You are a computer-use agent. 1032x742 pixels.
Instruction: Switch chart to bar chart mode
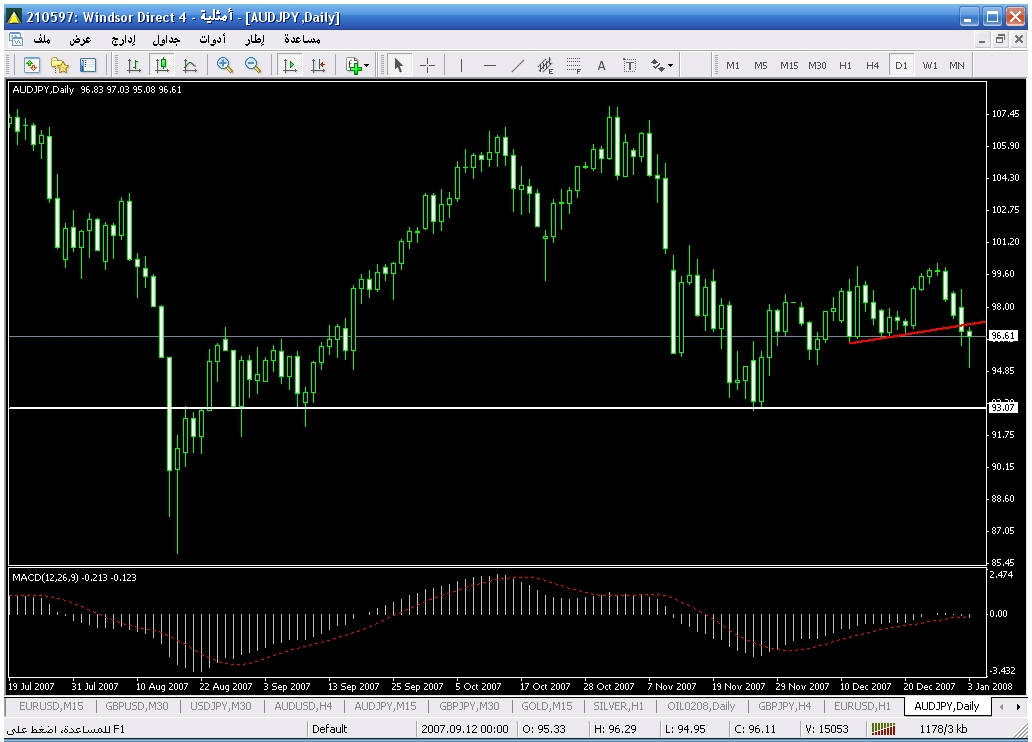point(133,65)
